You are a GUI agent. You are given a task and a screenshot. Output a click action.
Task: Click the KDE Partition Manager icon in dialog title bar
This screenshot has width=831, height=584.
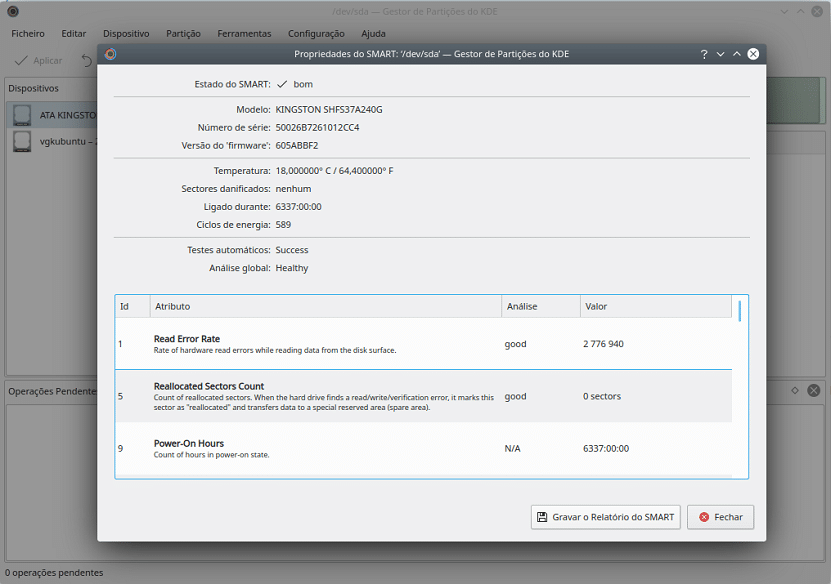110,54
